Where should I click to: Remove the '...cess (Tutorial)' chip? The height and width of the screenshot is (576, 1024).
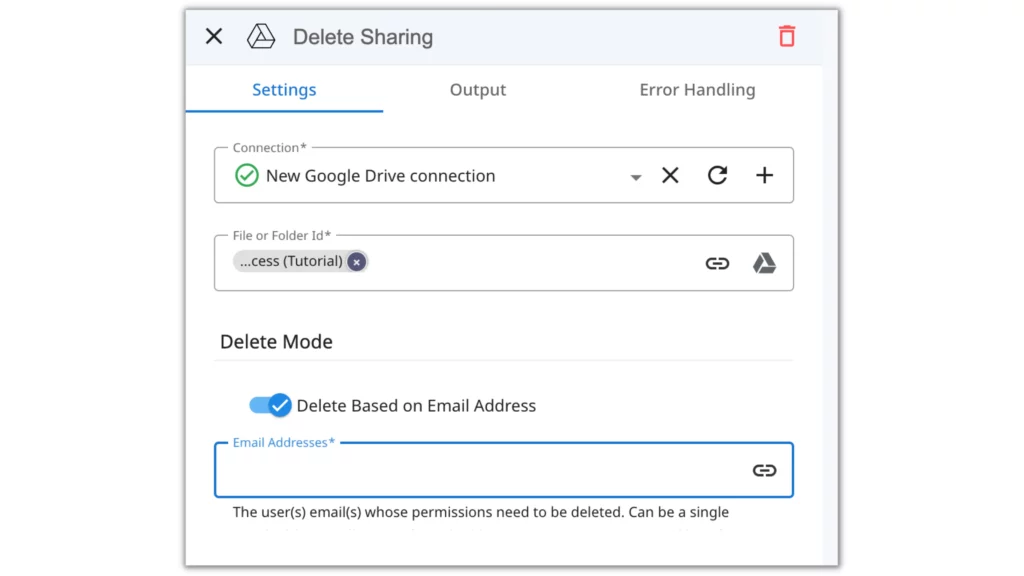click(x=357, y=262)
